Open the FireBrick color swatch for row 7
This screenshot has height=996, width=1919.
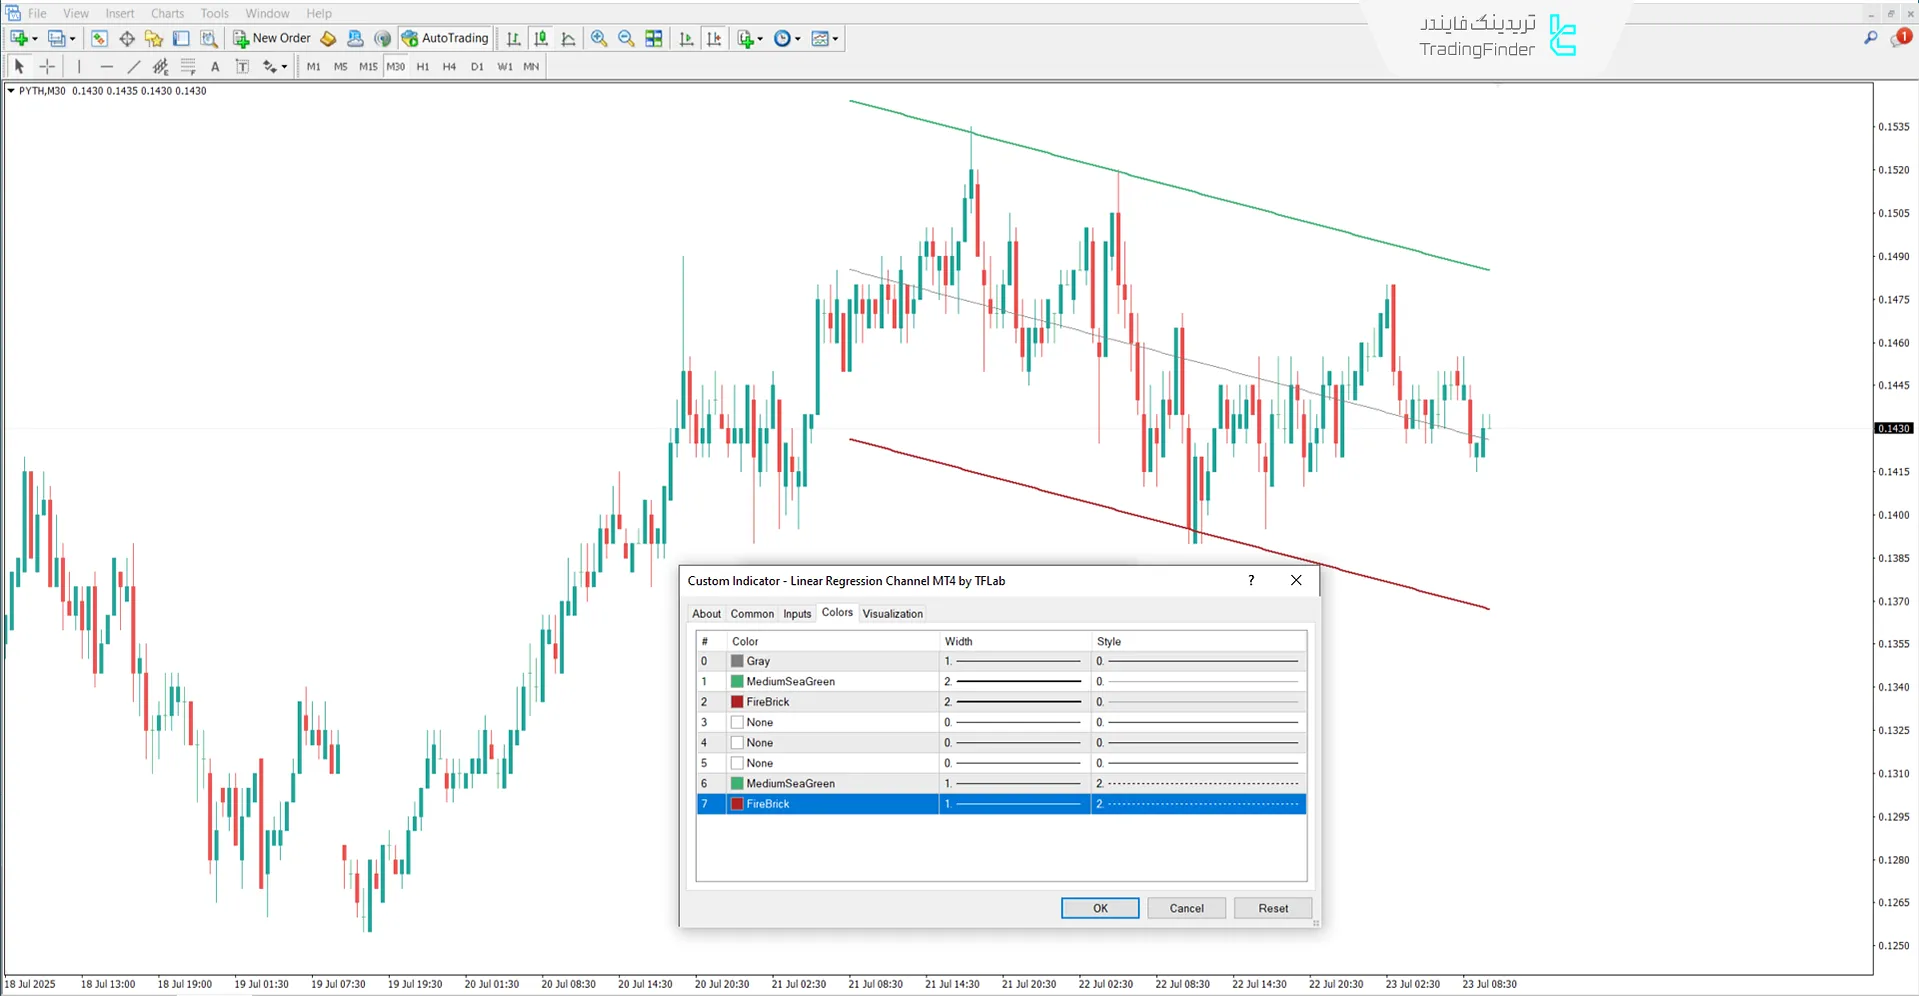(737, 803)
